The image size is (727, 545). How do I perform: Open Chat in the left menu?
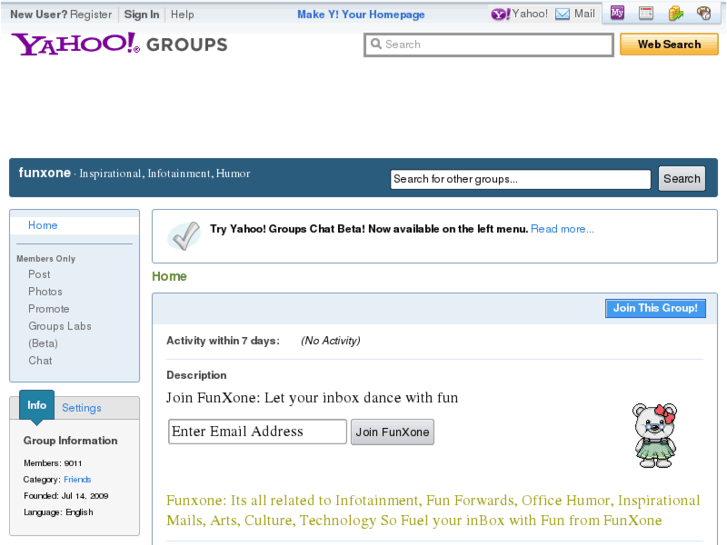(x=40, y=360)
